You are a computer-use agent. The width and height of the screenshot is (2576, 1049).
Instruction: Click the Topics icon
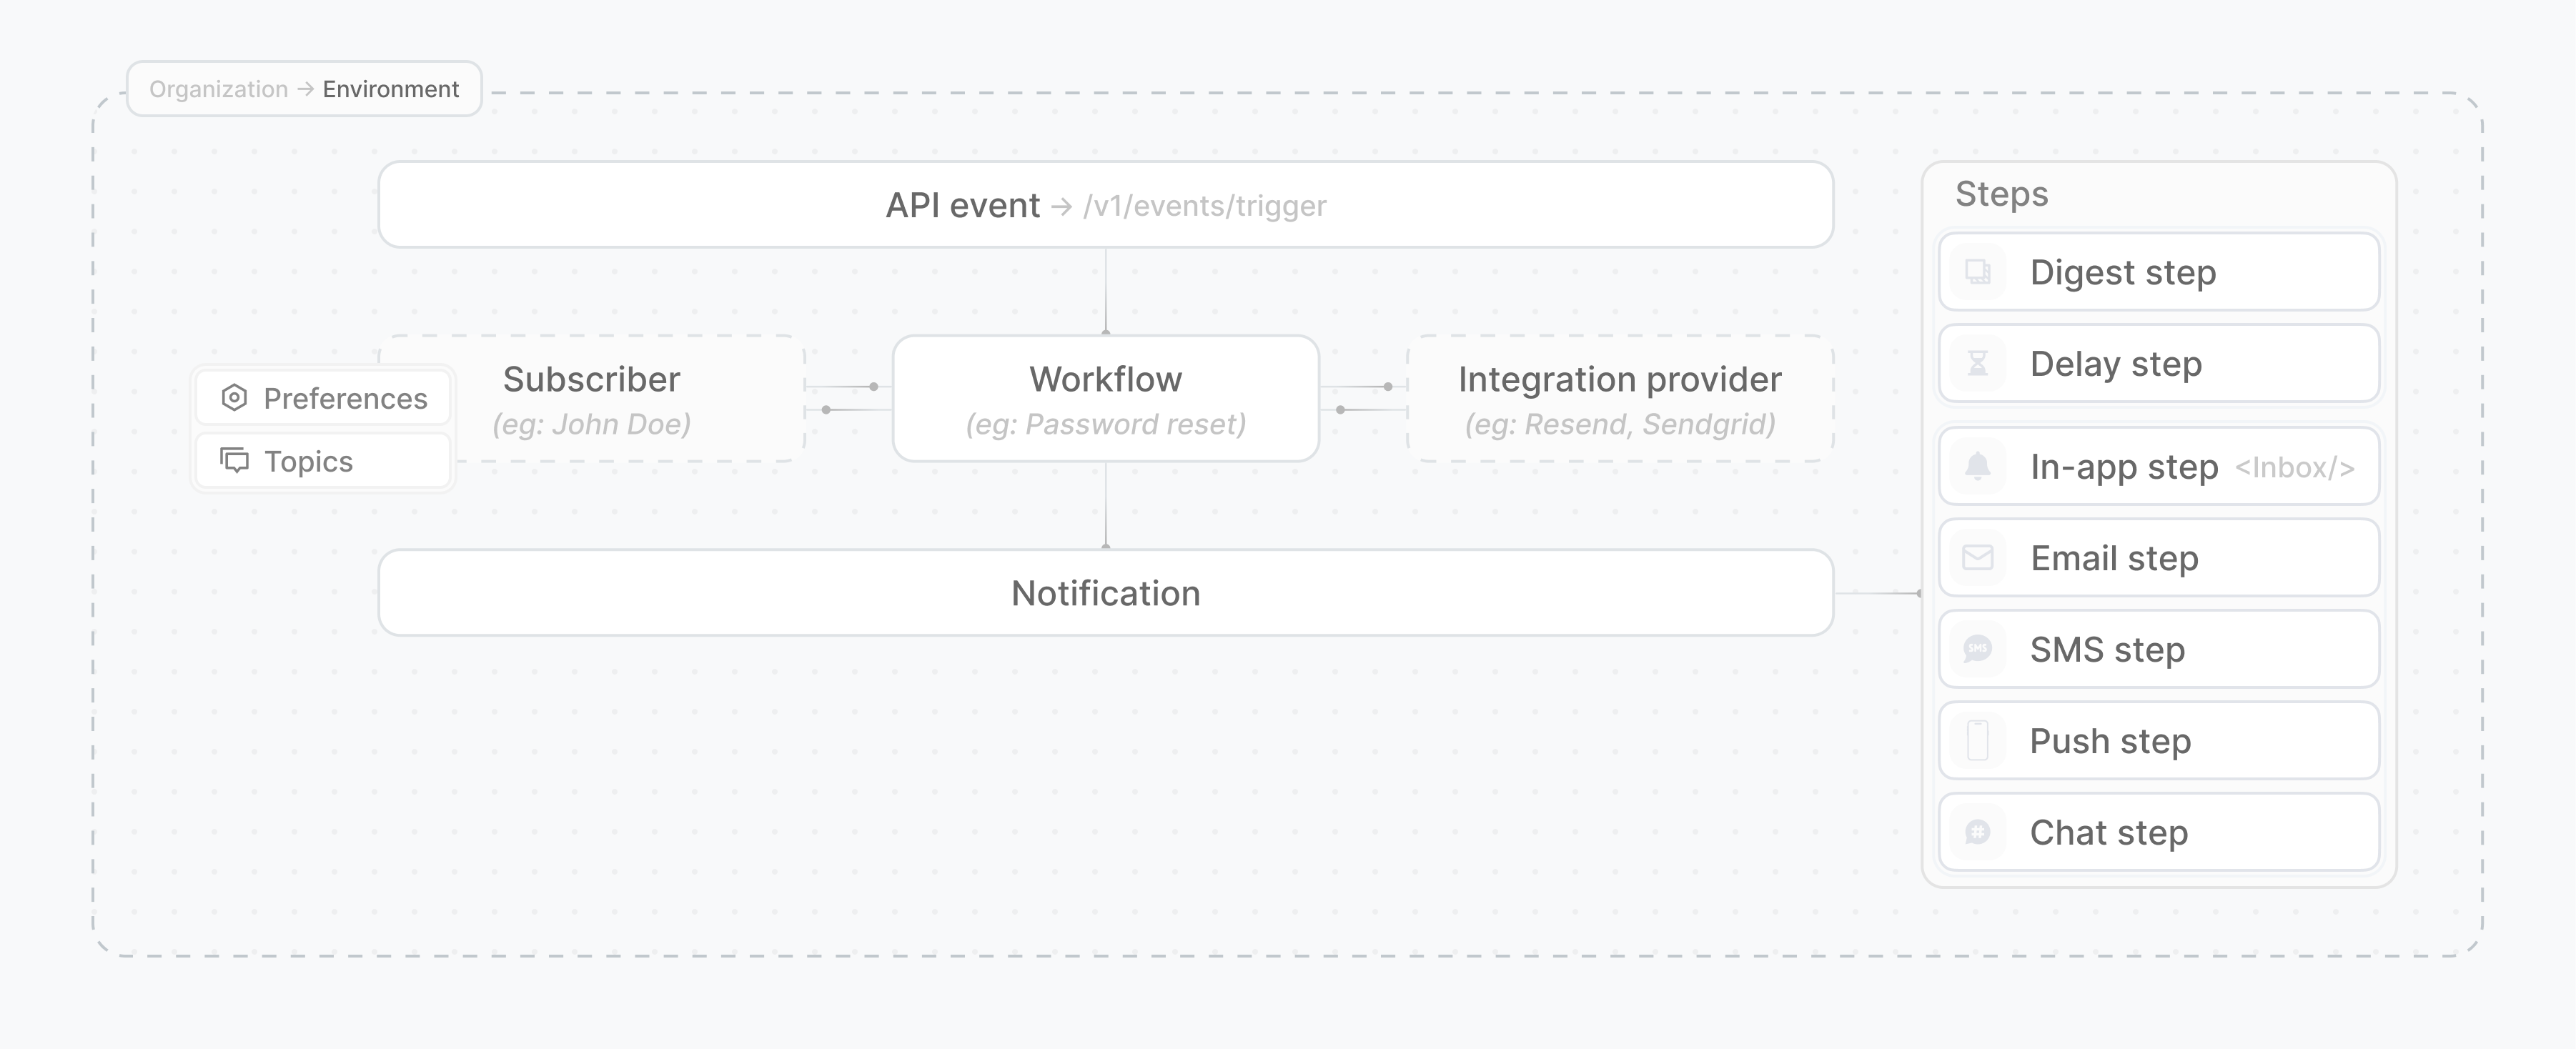[x=234, y=461]
